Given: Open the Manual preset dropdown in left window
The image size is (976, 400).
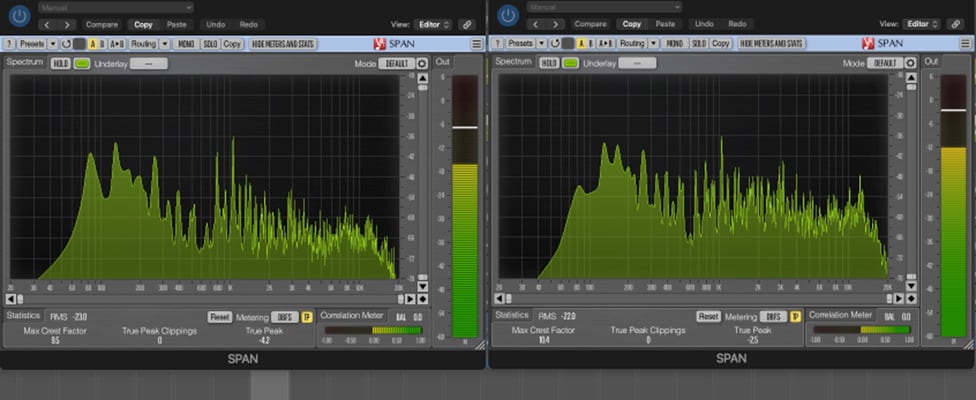Looking at the screenshot, I should coord(116,7).
